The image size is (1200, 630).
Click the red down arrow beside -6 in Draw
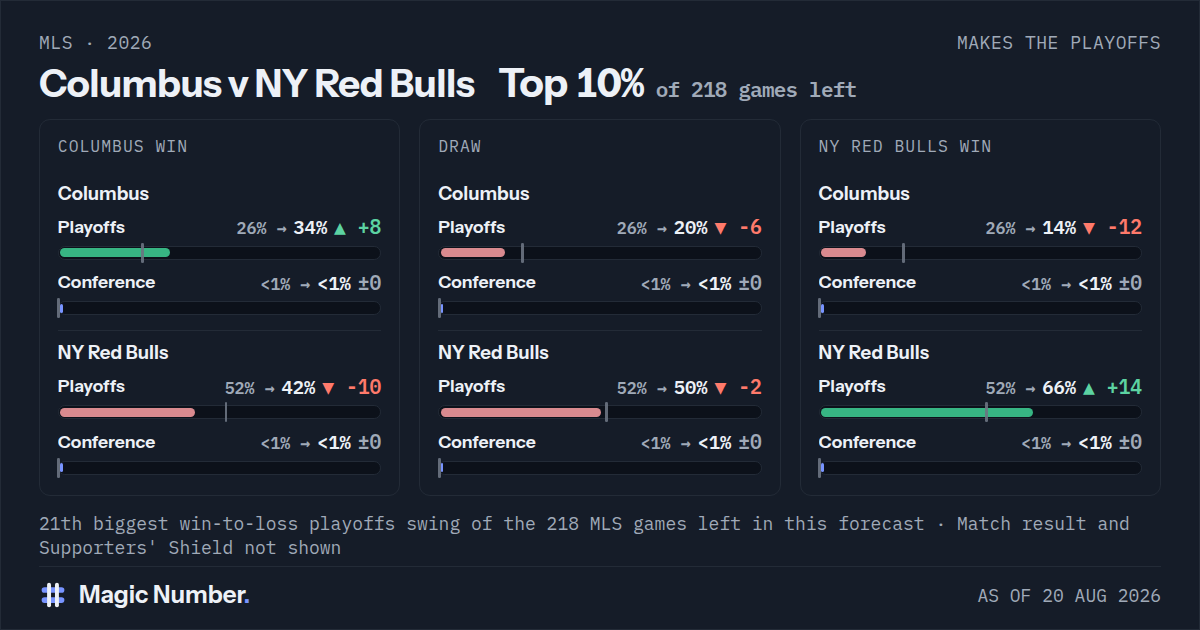coord(720,228)
